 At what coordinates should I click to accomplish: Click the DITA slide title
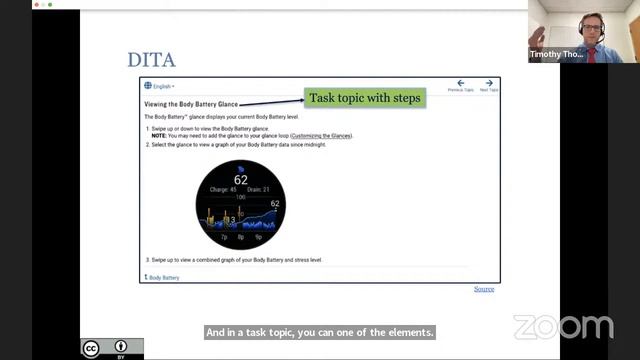click(151, 60)
